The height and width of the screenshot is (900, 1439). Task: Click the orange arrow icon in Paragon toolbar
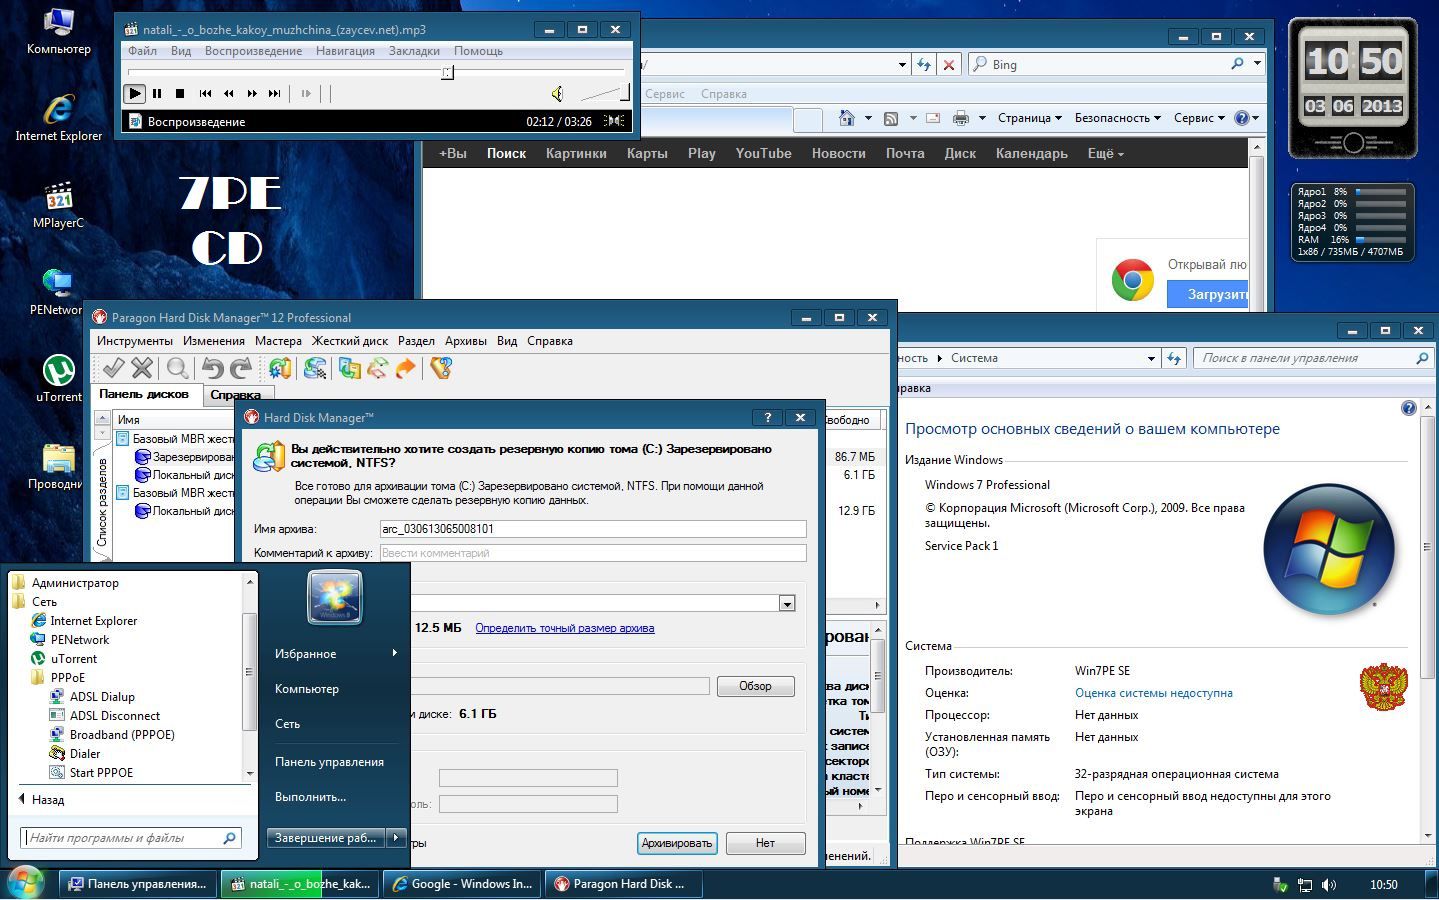405,368
